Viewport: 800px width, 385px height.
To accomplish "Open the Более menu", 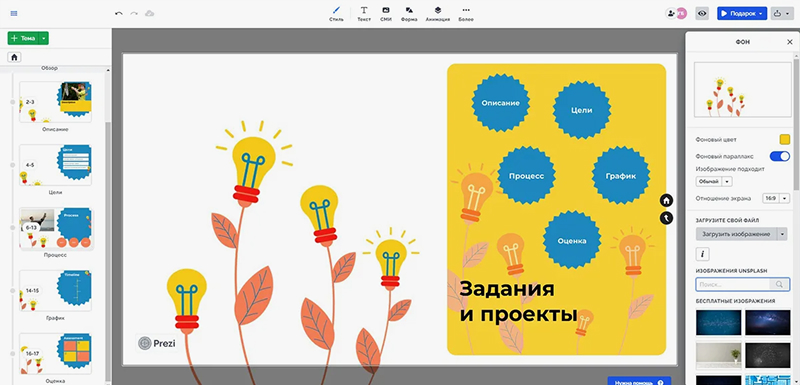I will coord(466,14).
